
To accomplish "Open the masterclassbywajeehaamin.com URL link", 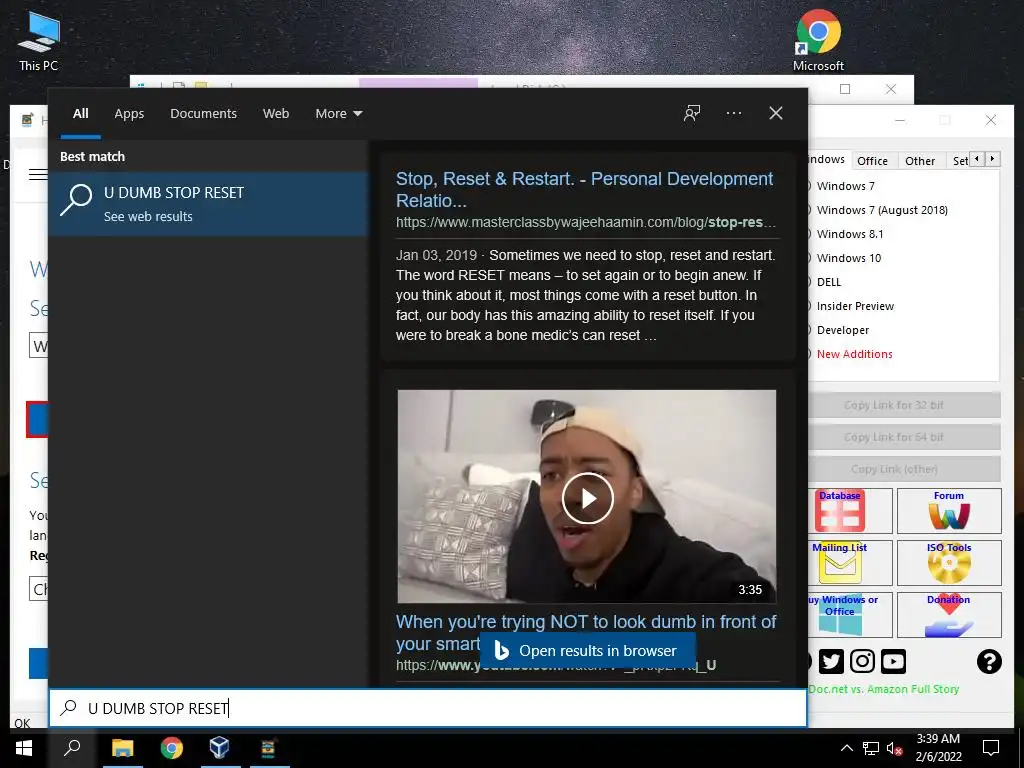I will (585, 222).
